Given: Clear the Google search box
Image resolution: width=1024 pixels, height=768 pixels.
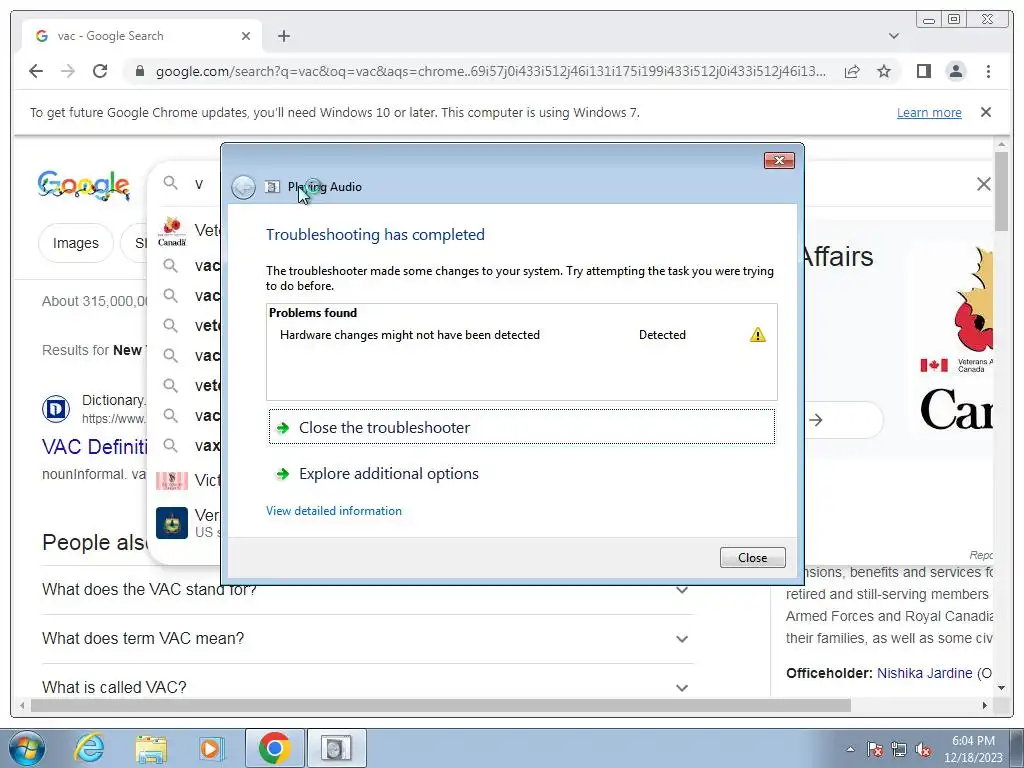Looking at the screenshot, I should click(984, 184).
